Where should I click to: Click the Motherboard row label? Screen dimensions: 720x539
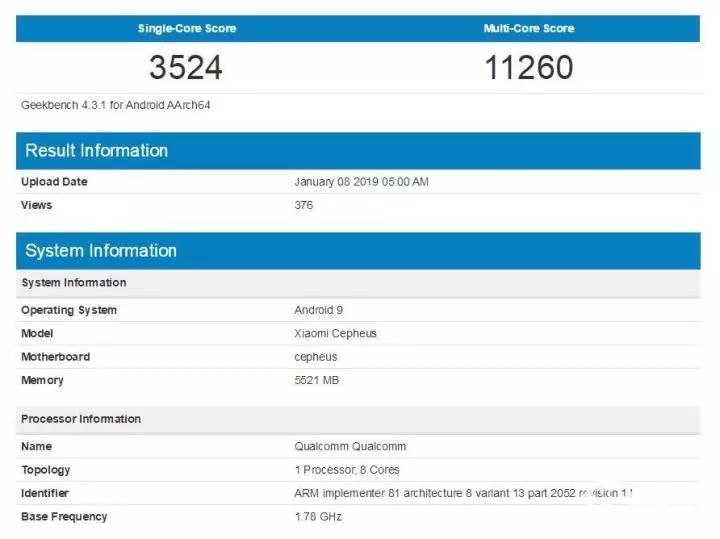[x=56, y=357]
